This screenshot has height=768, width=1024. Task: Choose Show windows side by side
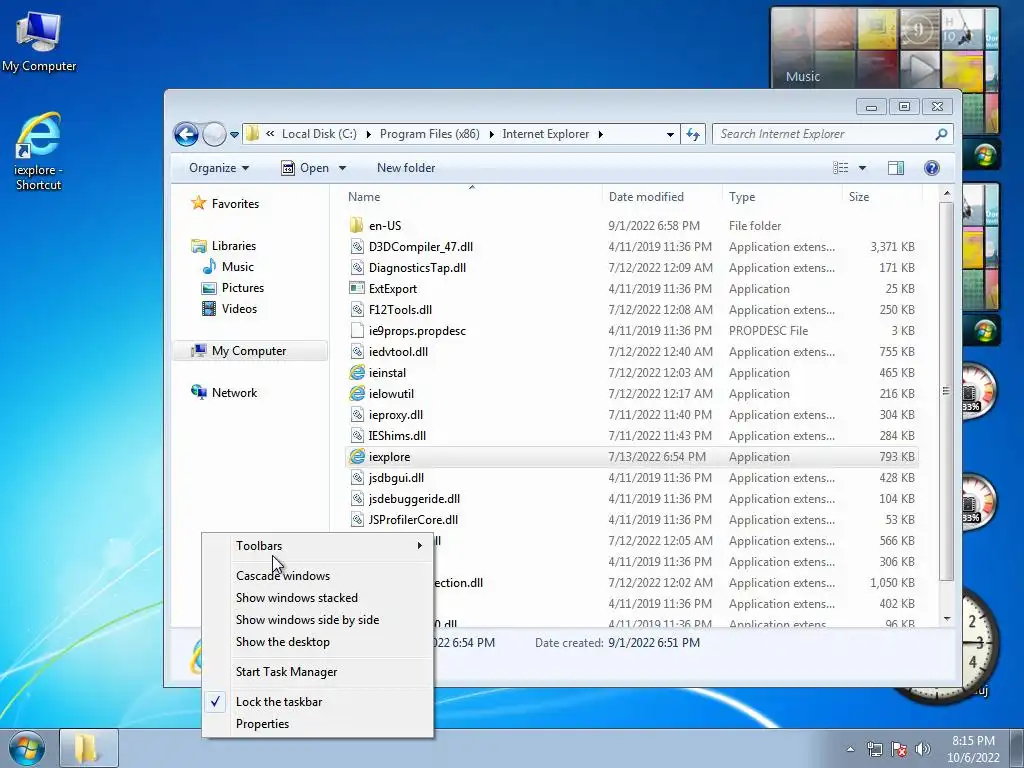tap(317, 620)
